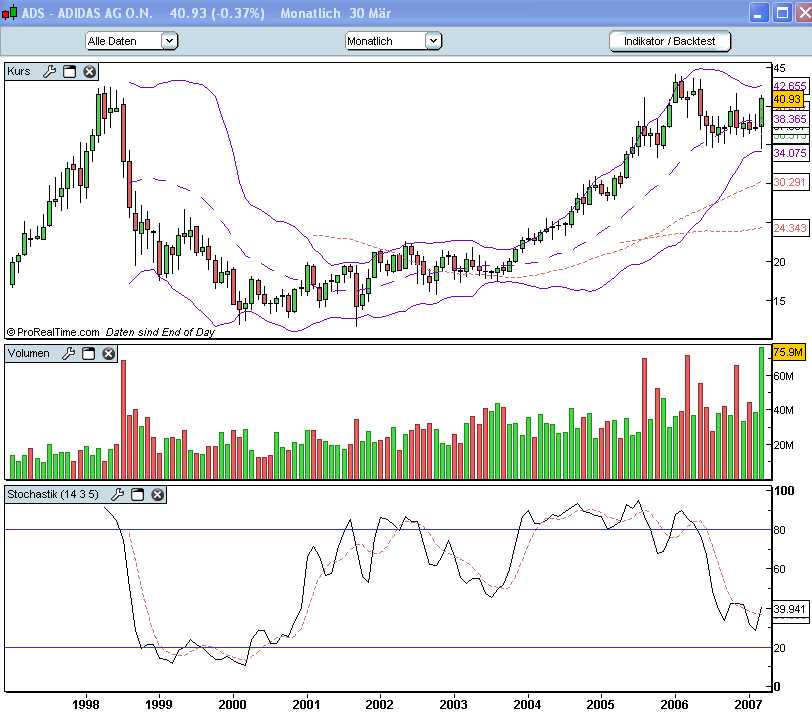Click the Indikator / Backtest button
This screenshot has height=712, width=812.
tap(670, 41)
